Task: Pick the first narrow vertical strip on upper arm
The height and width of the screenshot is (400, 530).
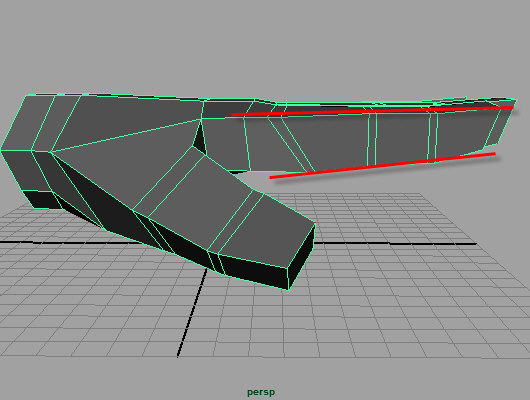Action: [372, 139]
